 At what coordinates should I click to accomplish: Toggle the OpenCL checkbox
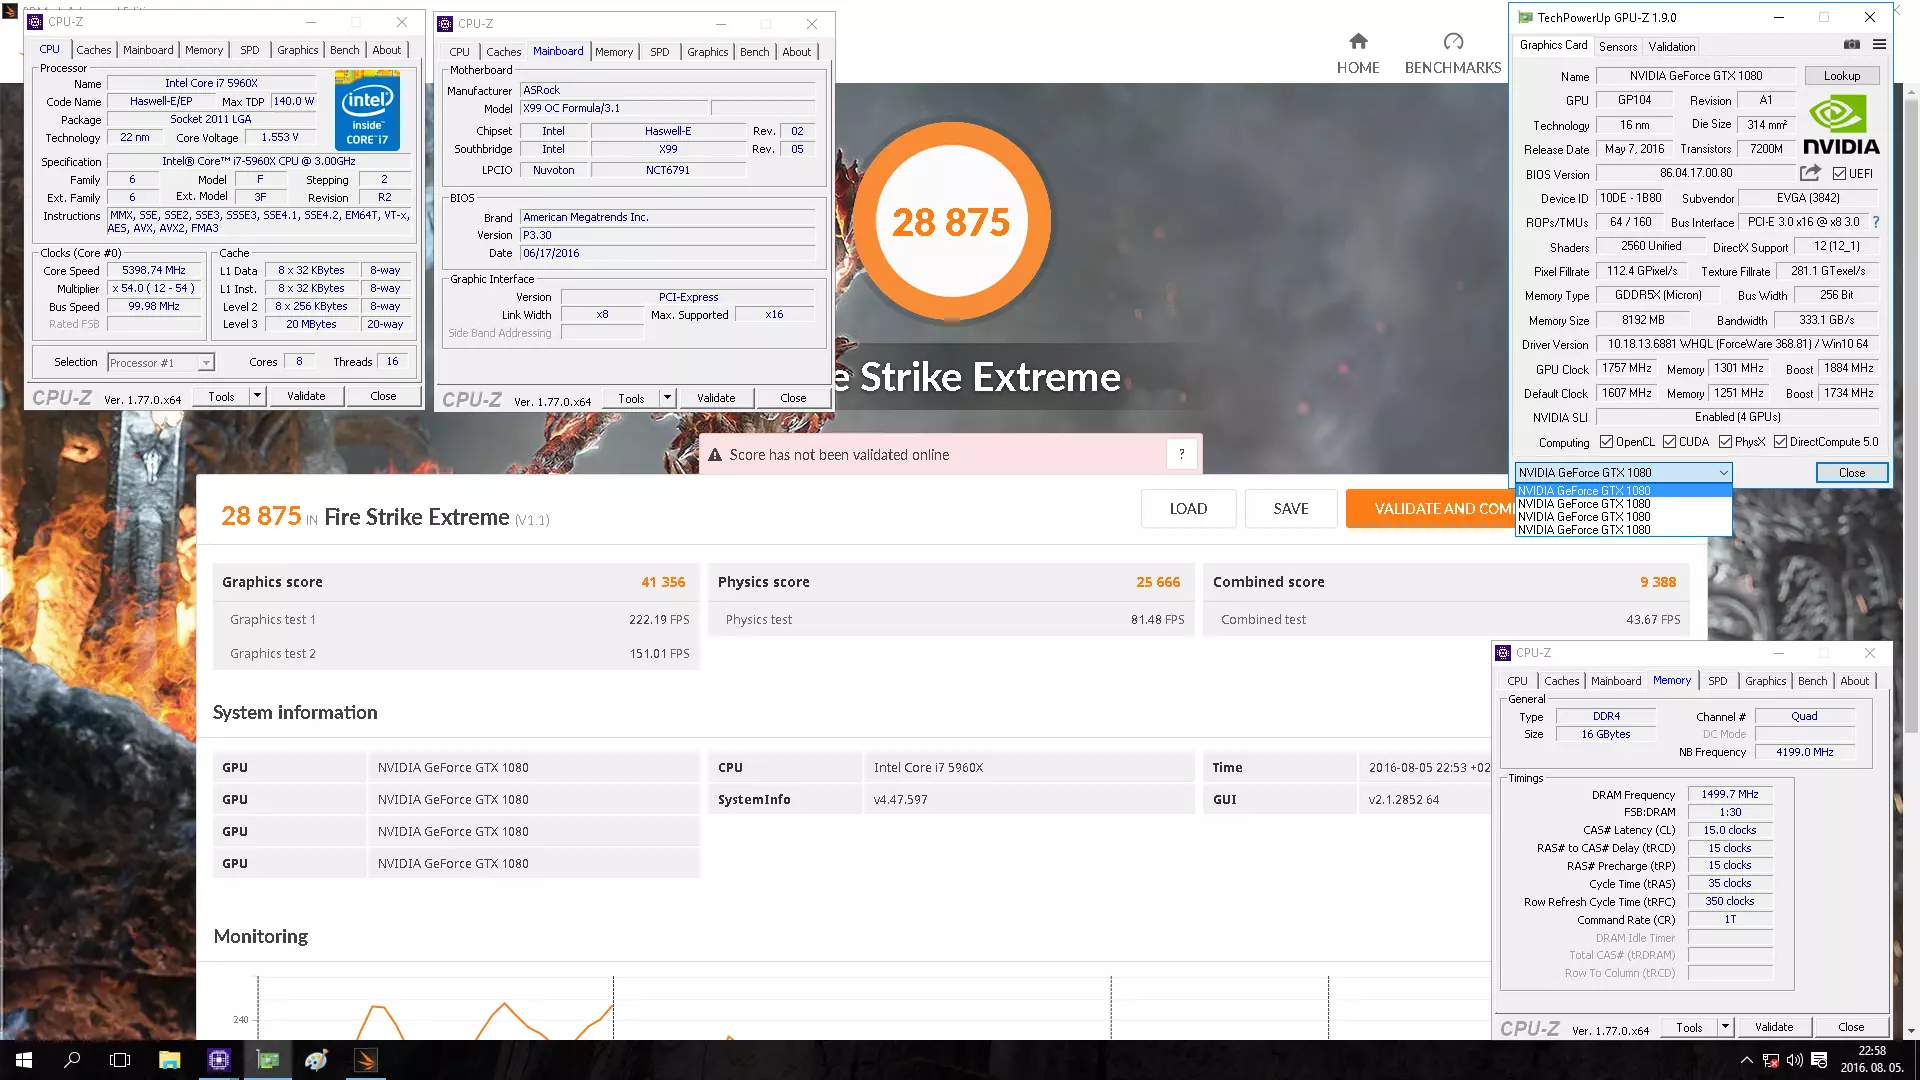pyautogui.click(x=1606, y=442)
